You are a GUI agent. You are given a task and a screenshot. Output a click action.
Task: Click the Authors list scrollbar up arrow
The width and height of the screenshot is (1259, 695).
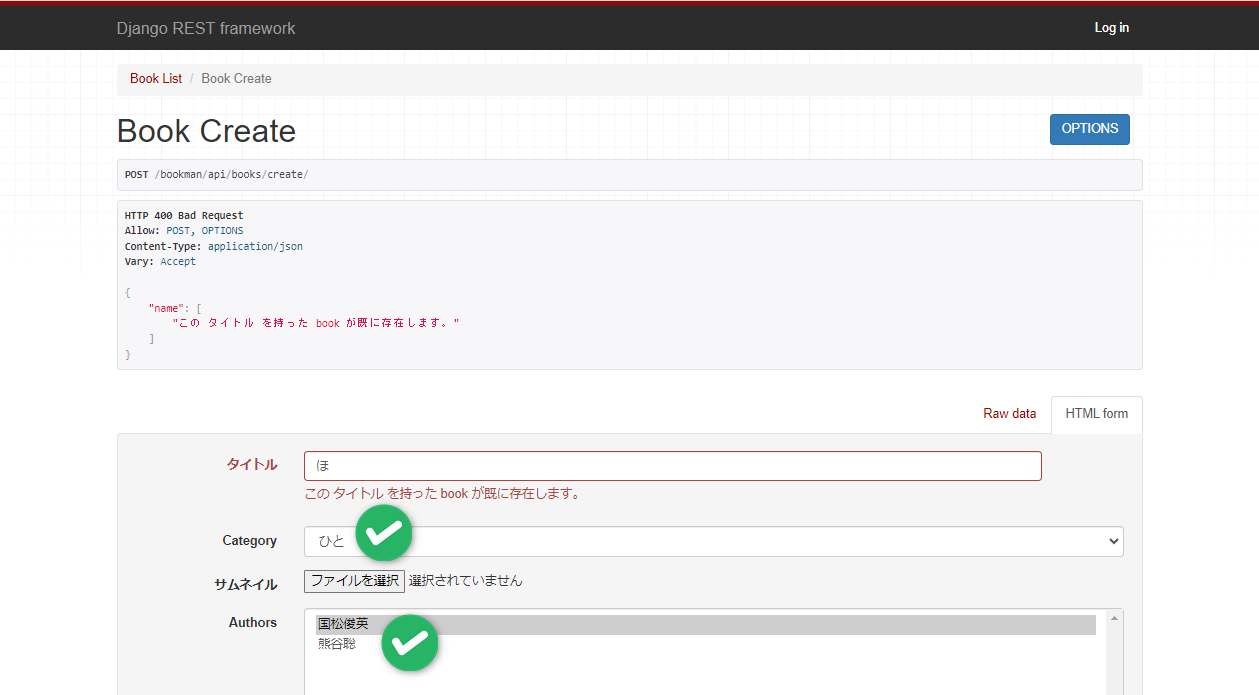coord(1114,619)
